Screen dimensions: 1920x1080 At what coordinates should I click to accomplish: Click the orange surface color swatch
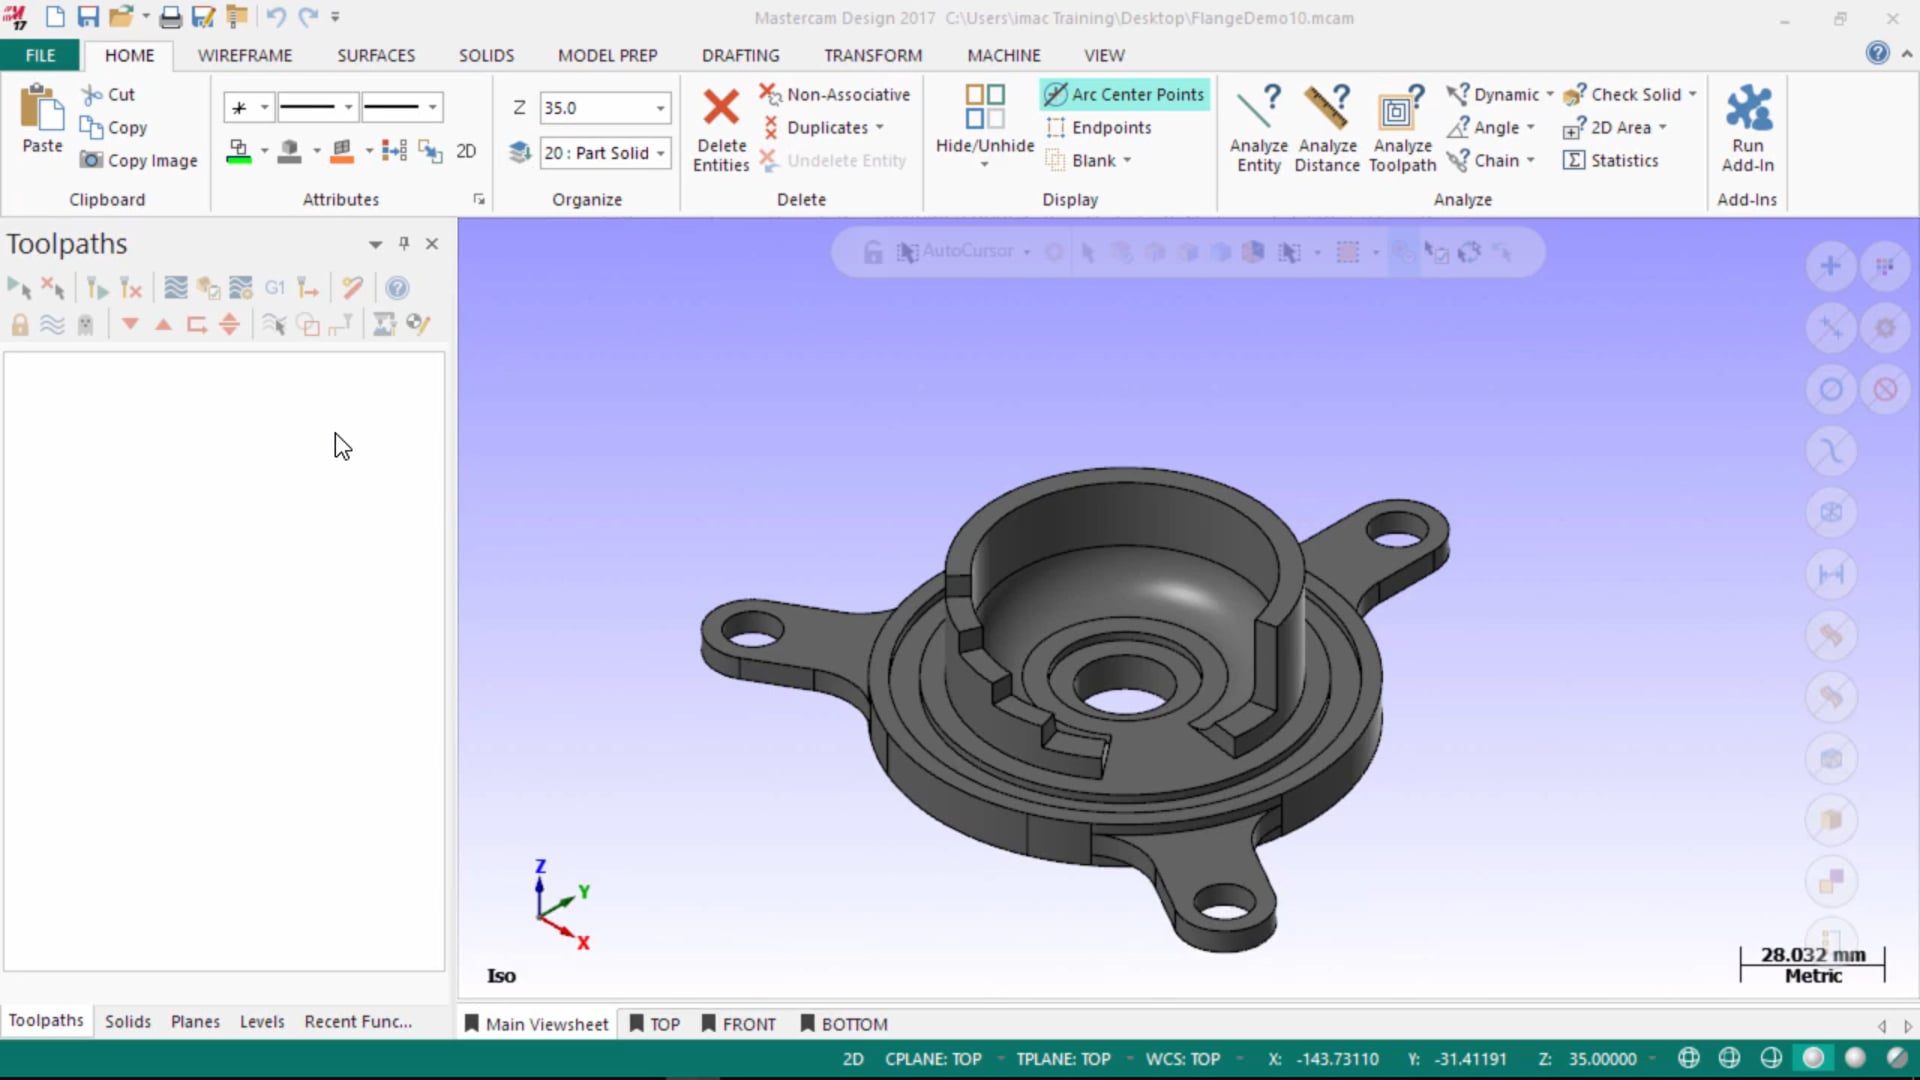click(x=342, y=151)
